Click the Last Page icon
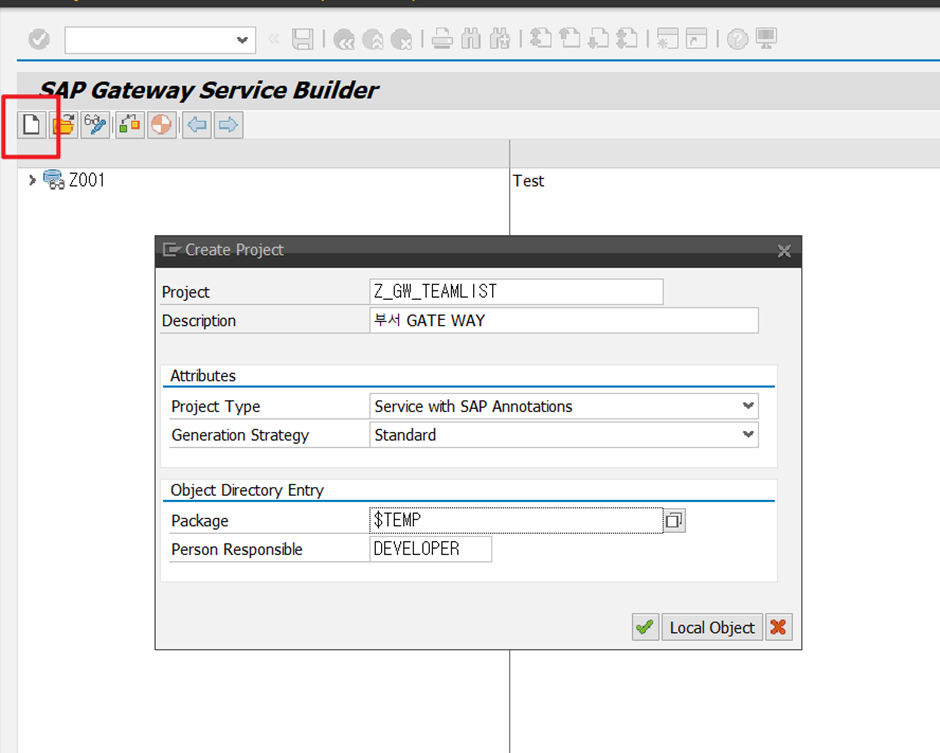Image resolution: width=940 pixels, height=753 pixels. coord(627,38)
